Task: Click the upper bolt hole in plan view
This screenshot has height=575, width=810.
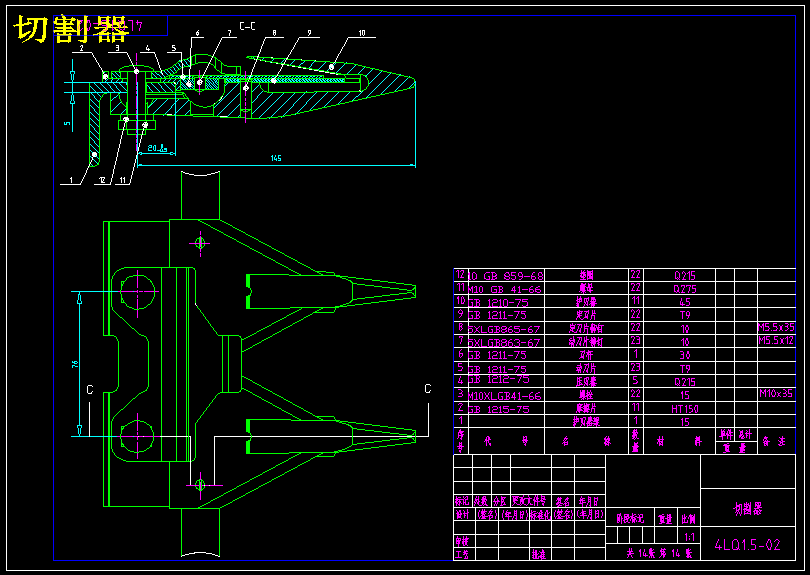Action: point(137,291)
